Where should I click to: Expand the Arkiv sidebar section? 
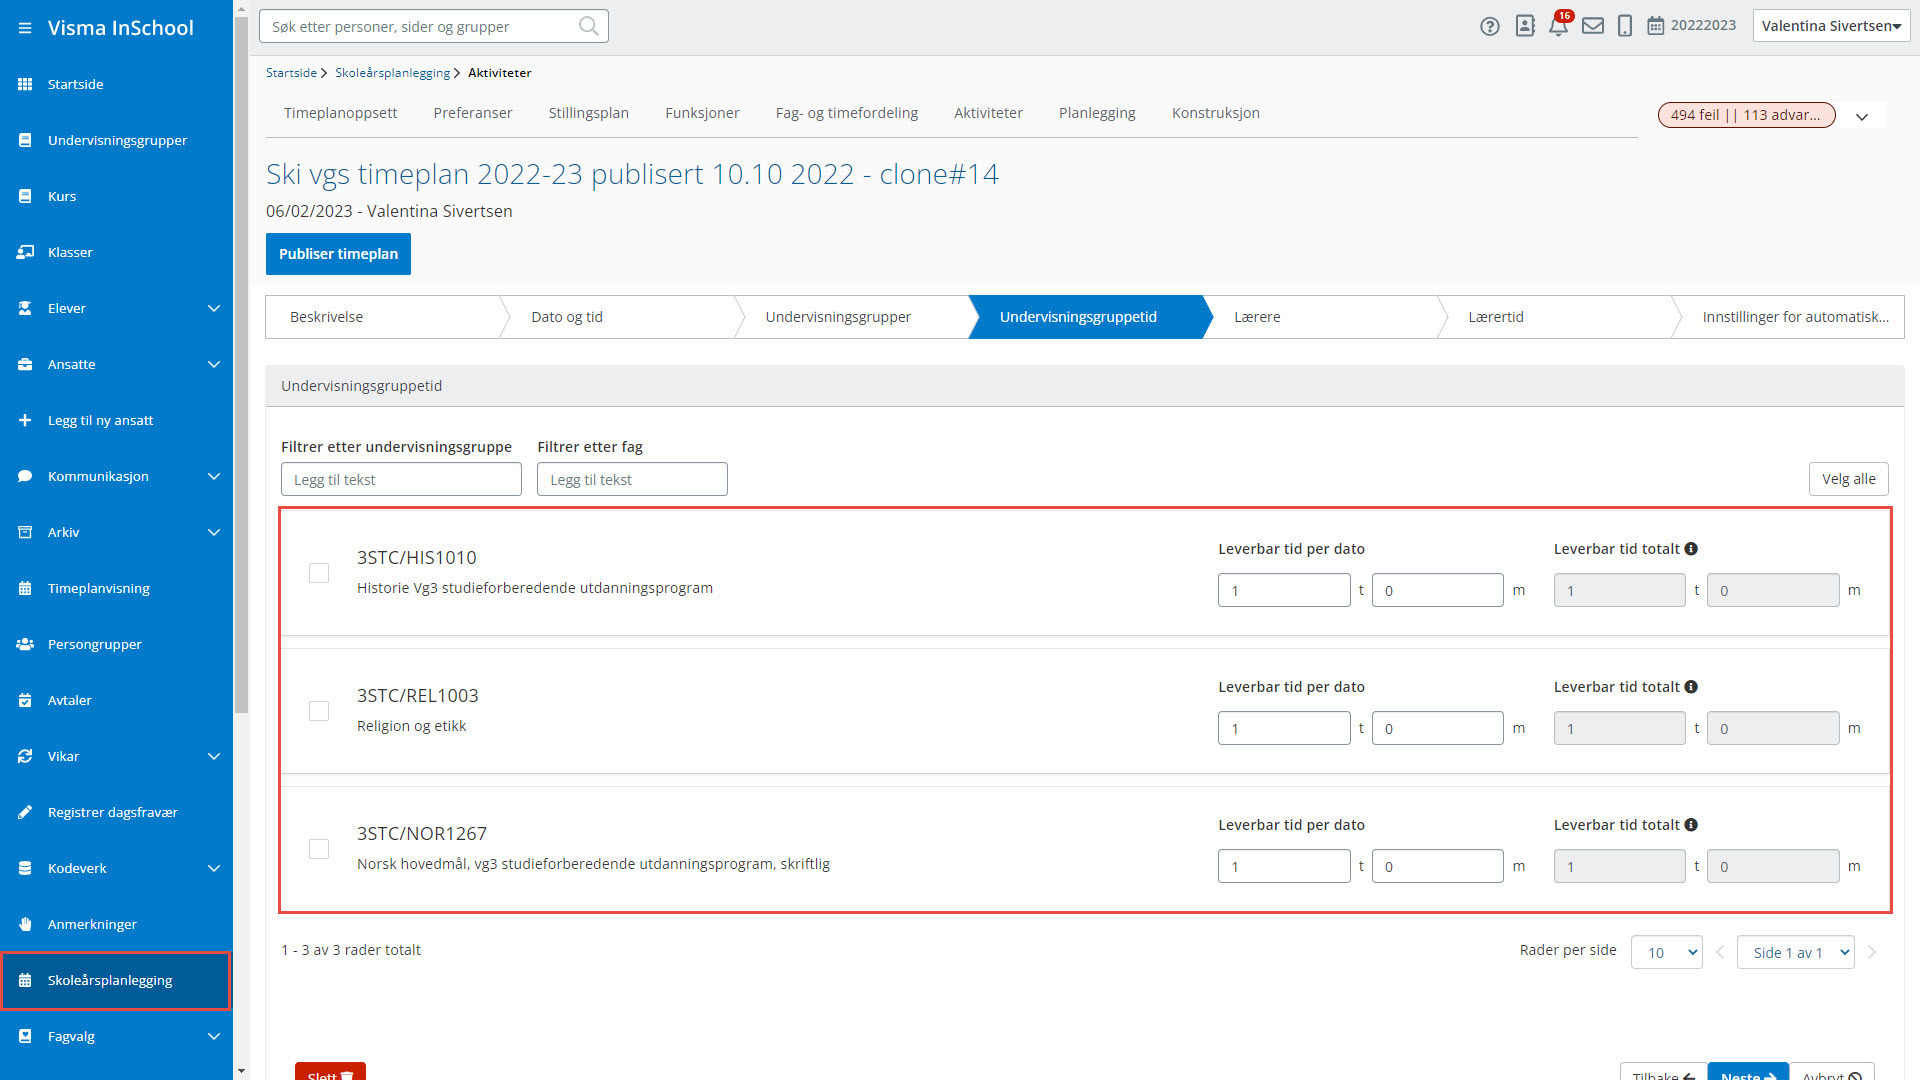[x=213, y=532]
